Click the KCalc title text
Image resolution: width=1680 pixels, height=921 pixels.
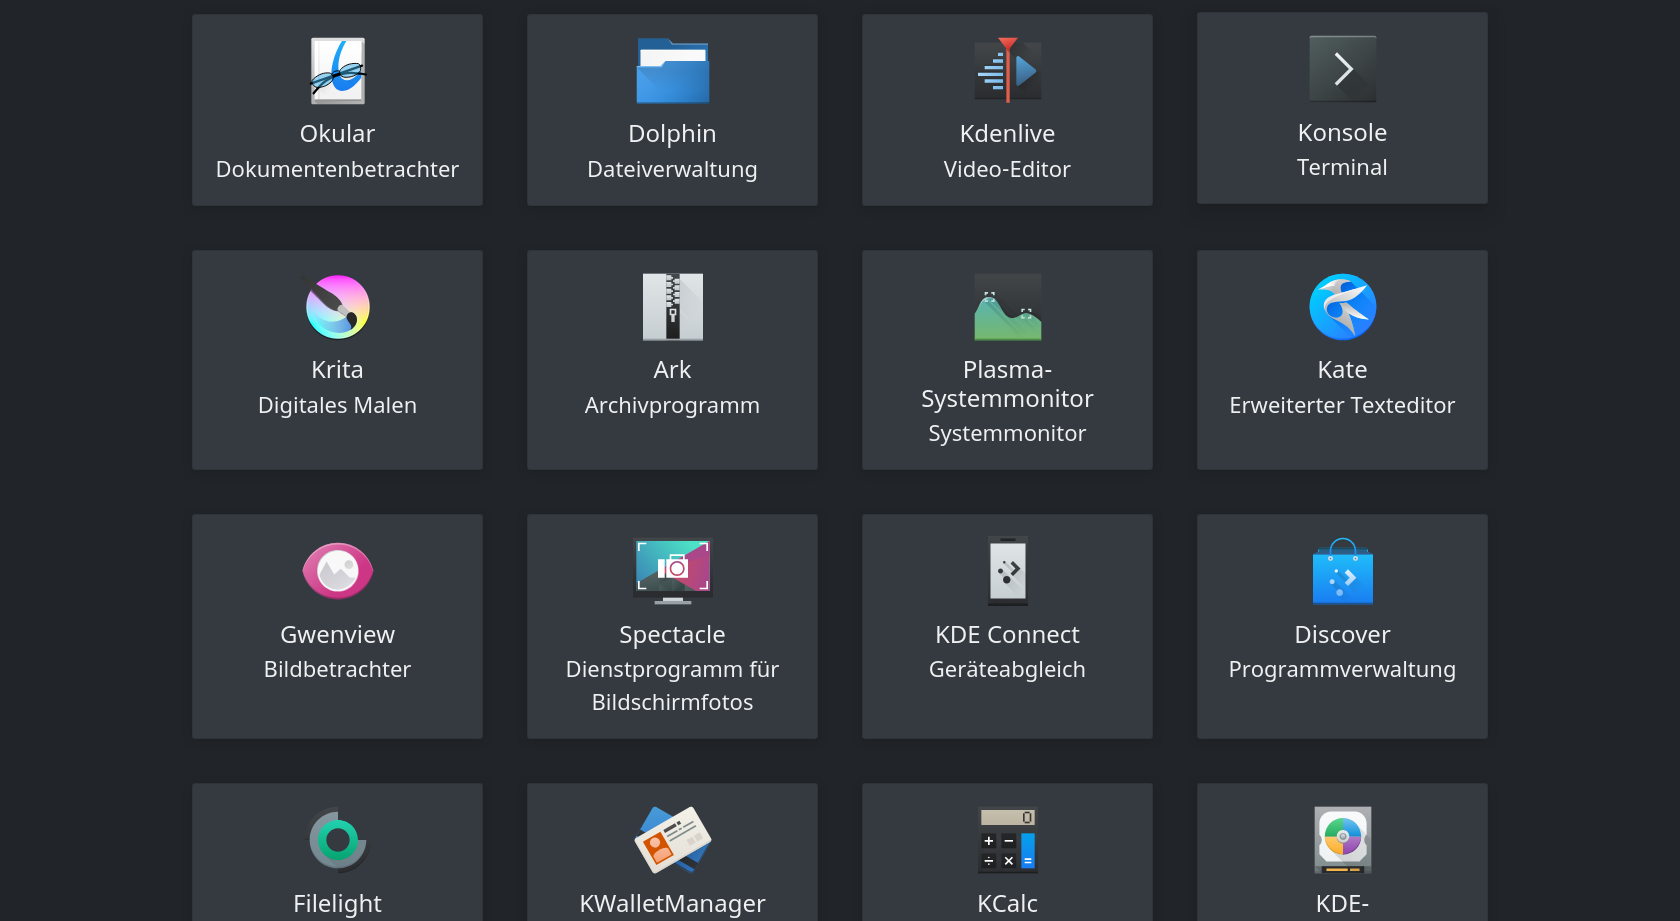(1008, 904)
